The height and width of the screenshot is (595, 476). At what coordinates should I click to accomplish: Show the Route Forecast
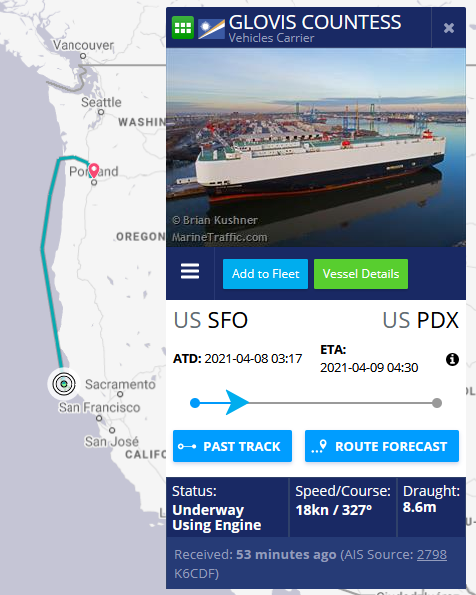pyautogui.click(x=382, y=446)
